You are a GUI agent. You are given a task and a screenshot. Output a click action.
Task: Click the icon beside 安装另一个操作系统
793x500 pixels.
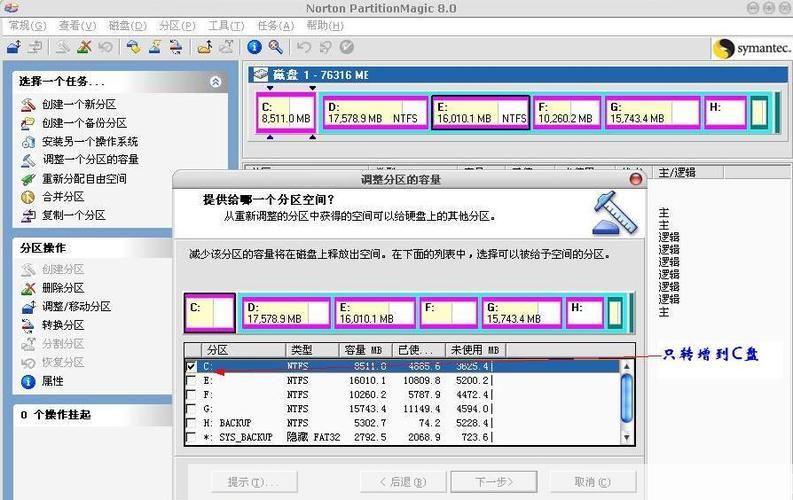pyautogui.click(x=28, y=142)
